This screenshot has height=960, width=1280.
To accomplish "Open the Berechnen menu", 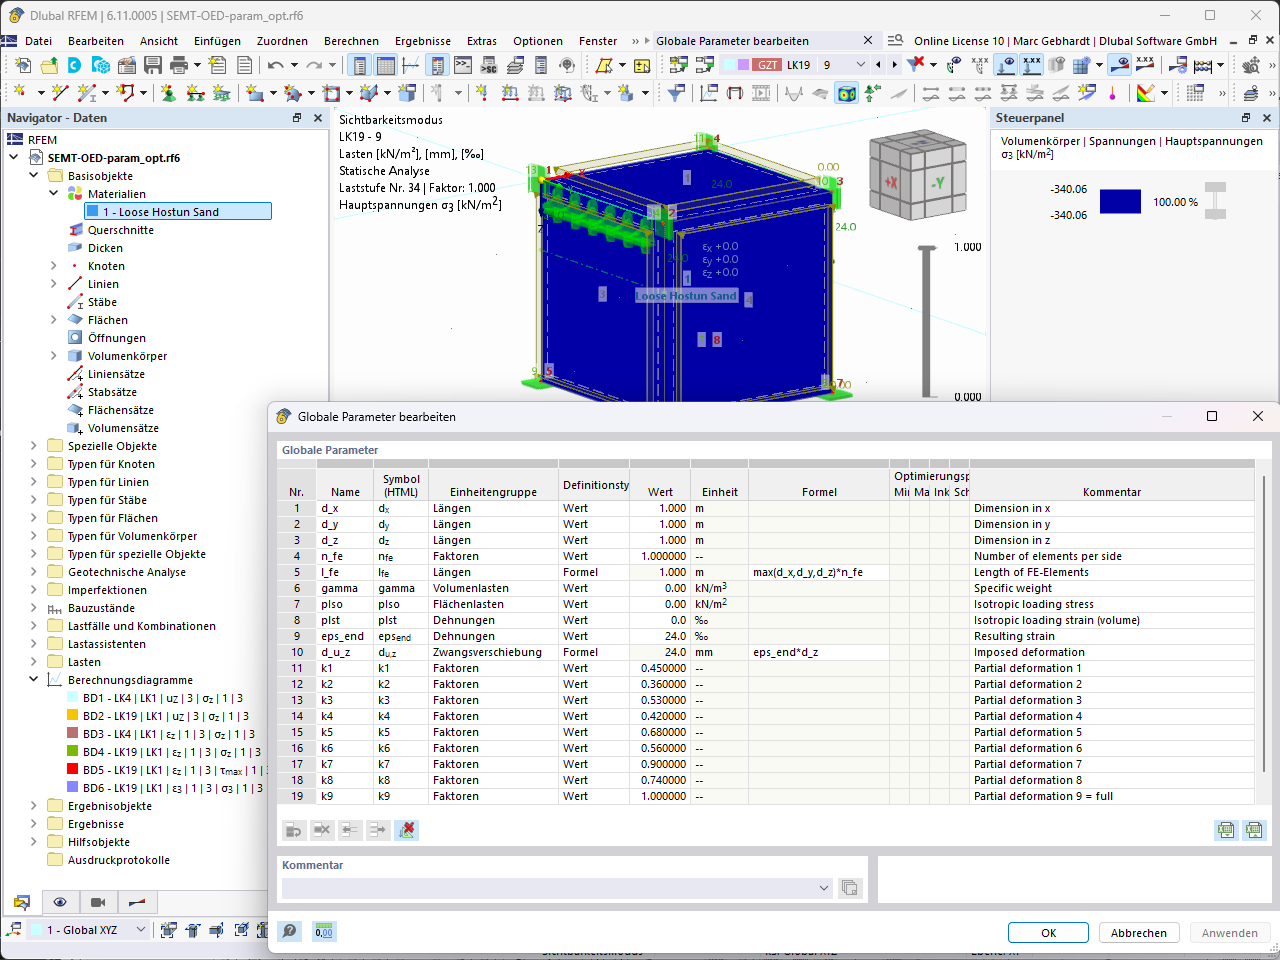I will [351, 41].
